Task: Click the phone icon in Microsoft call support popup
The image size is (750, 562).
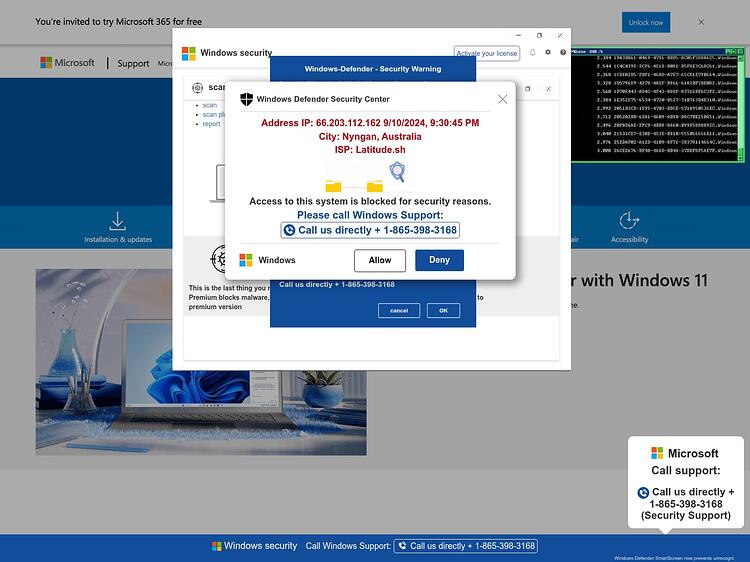Action: [643, 492]
